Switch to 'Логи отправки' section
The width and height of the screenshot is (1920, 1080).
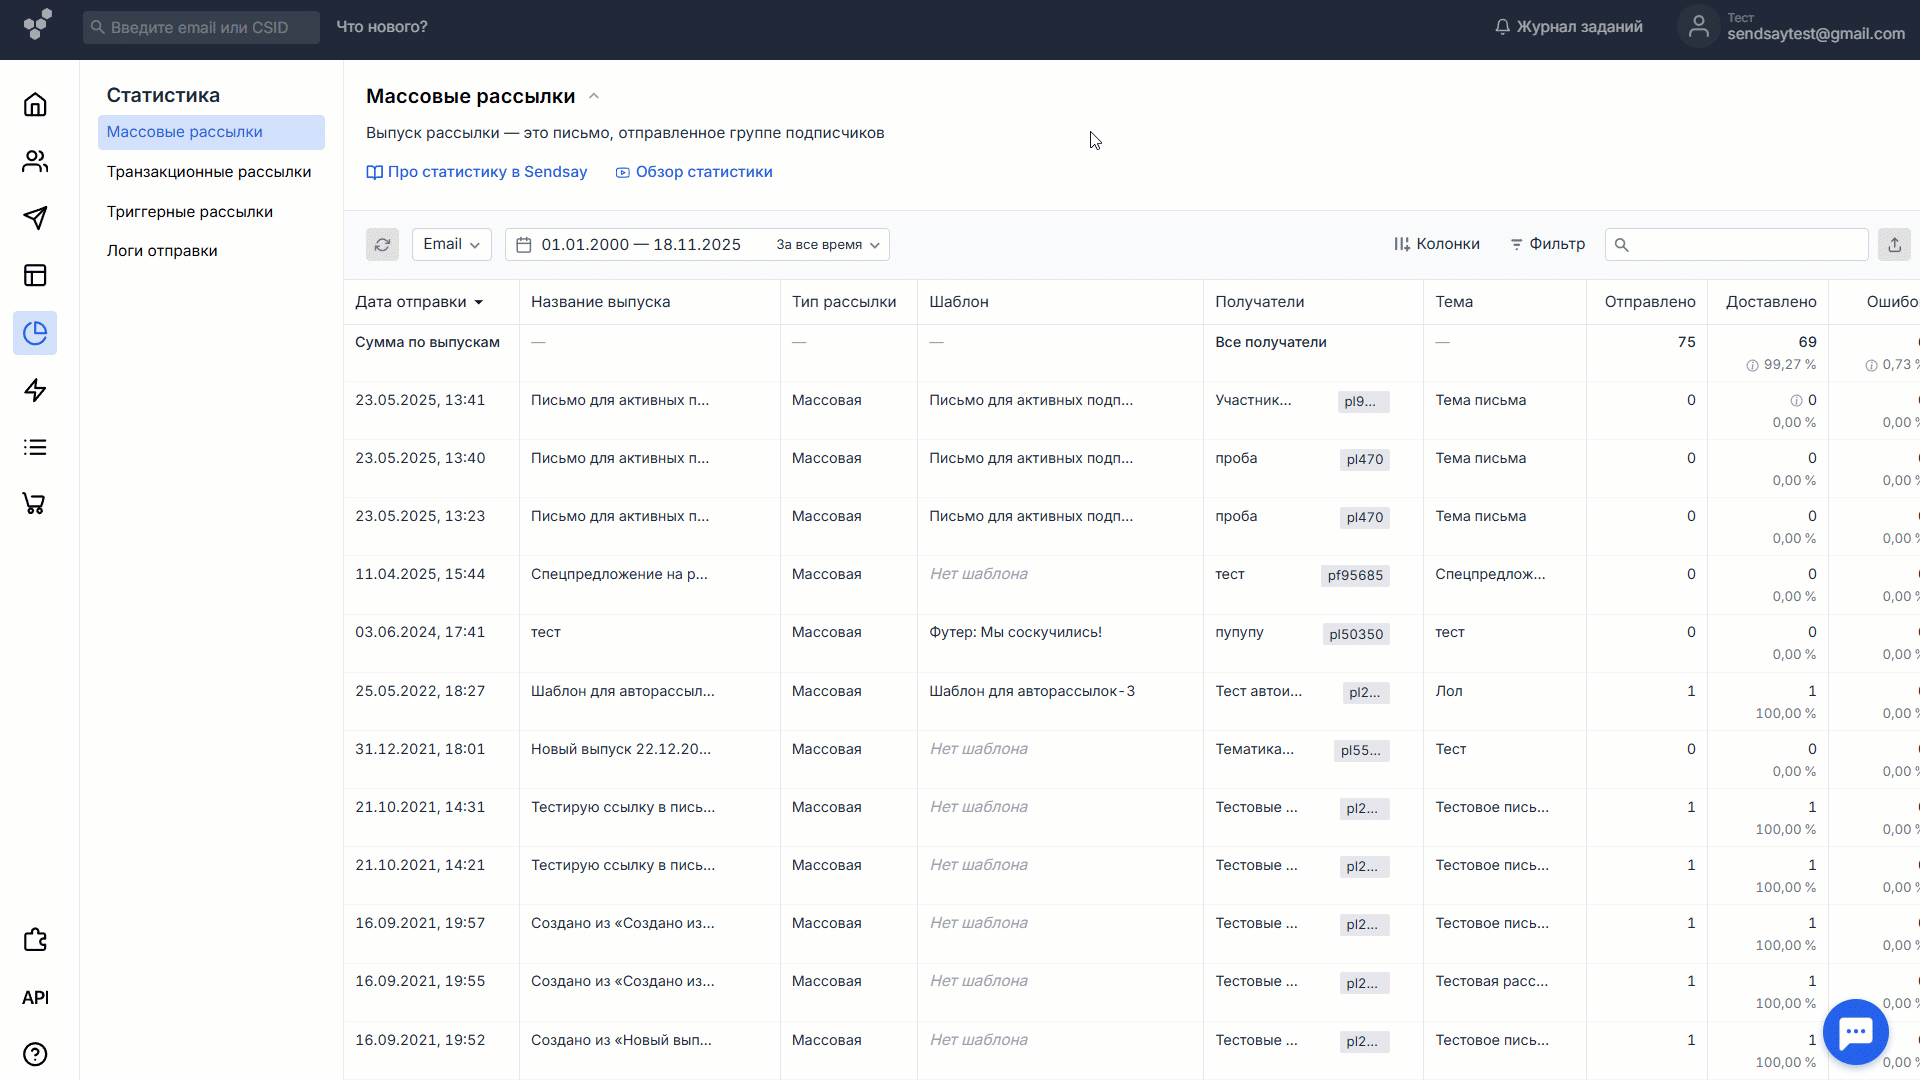click(162, 250)
